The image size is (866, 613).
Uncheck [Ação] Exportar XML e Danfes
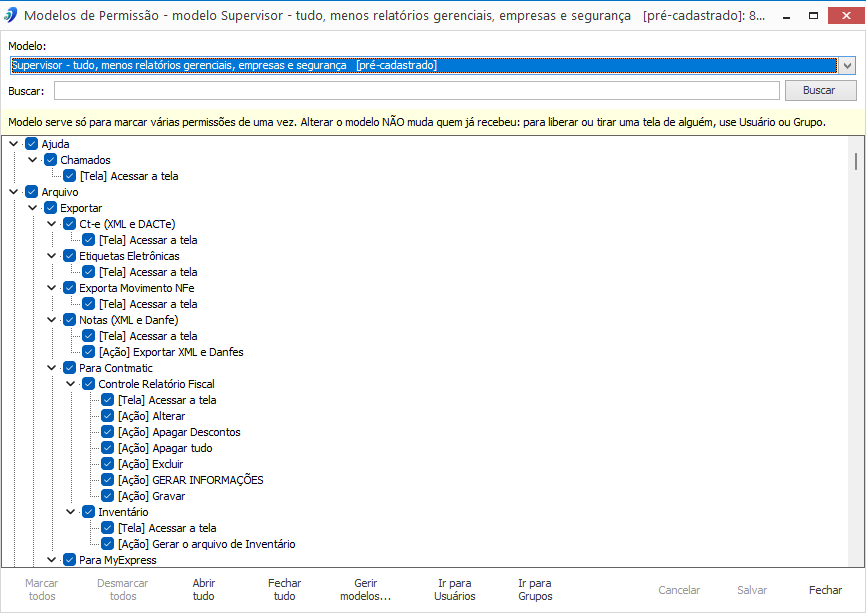pos(88,352)
